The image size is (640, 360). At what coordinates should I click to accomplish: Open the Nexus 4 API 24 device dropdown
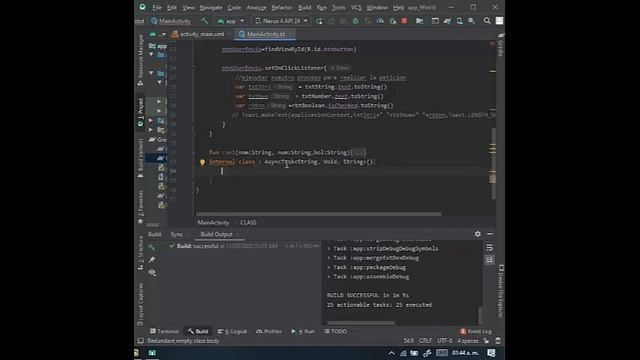[x=282, y=21]
